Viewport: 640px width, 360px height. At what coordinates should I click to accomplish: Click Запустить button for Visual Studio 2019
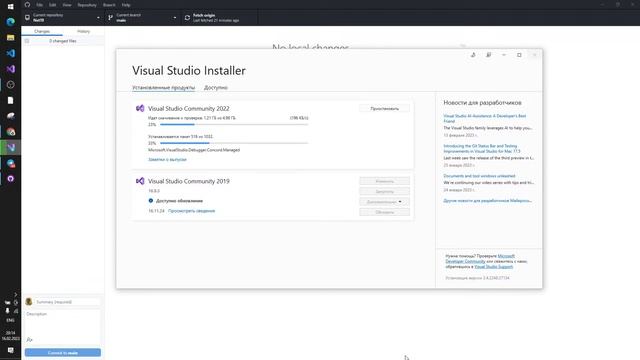384,191
